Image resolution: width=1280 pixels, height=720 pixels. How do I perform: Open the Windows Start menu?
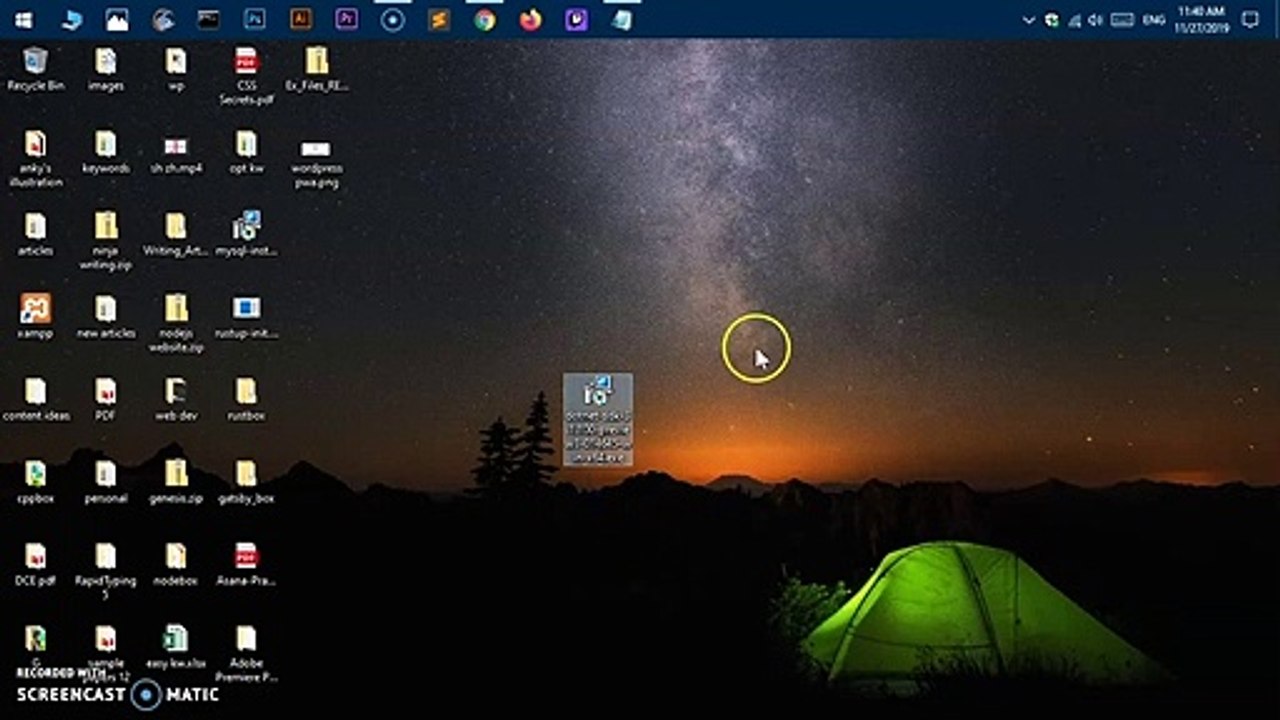tap(23, 19)
